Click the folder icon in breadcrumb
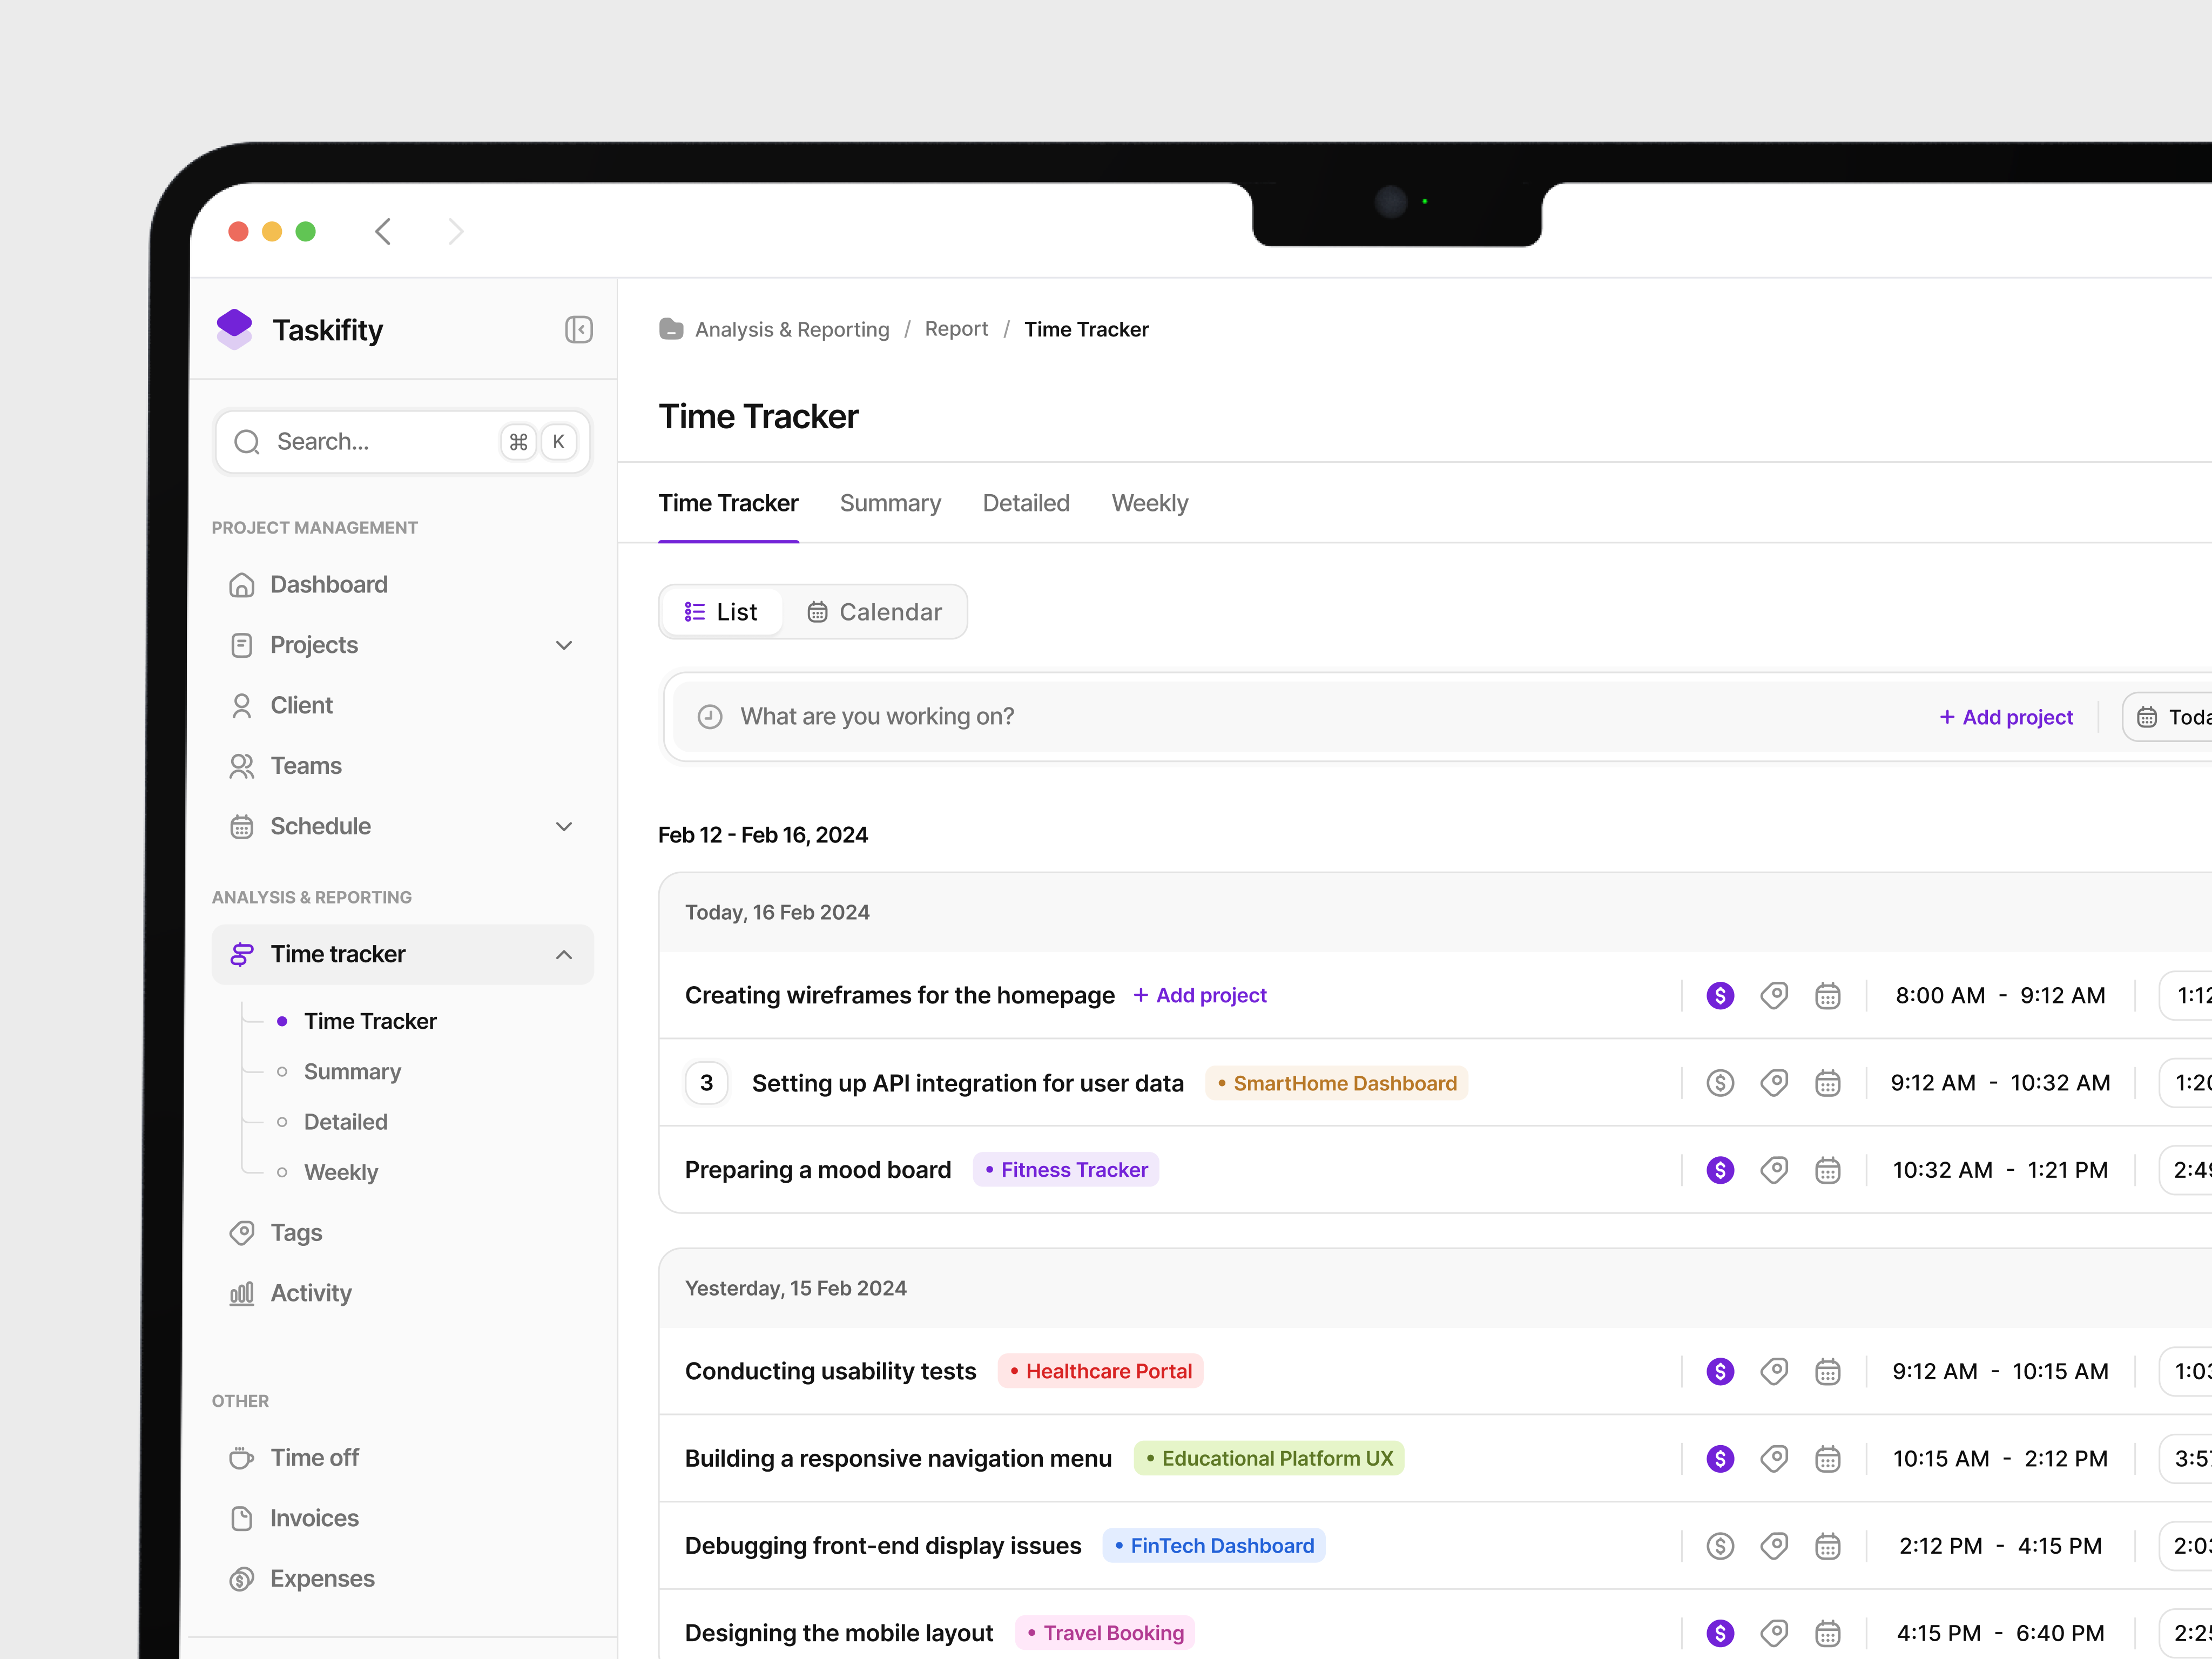The width and height of the screenshot is (2212, 1659). pos(671,329)
